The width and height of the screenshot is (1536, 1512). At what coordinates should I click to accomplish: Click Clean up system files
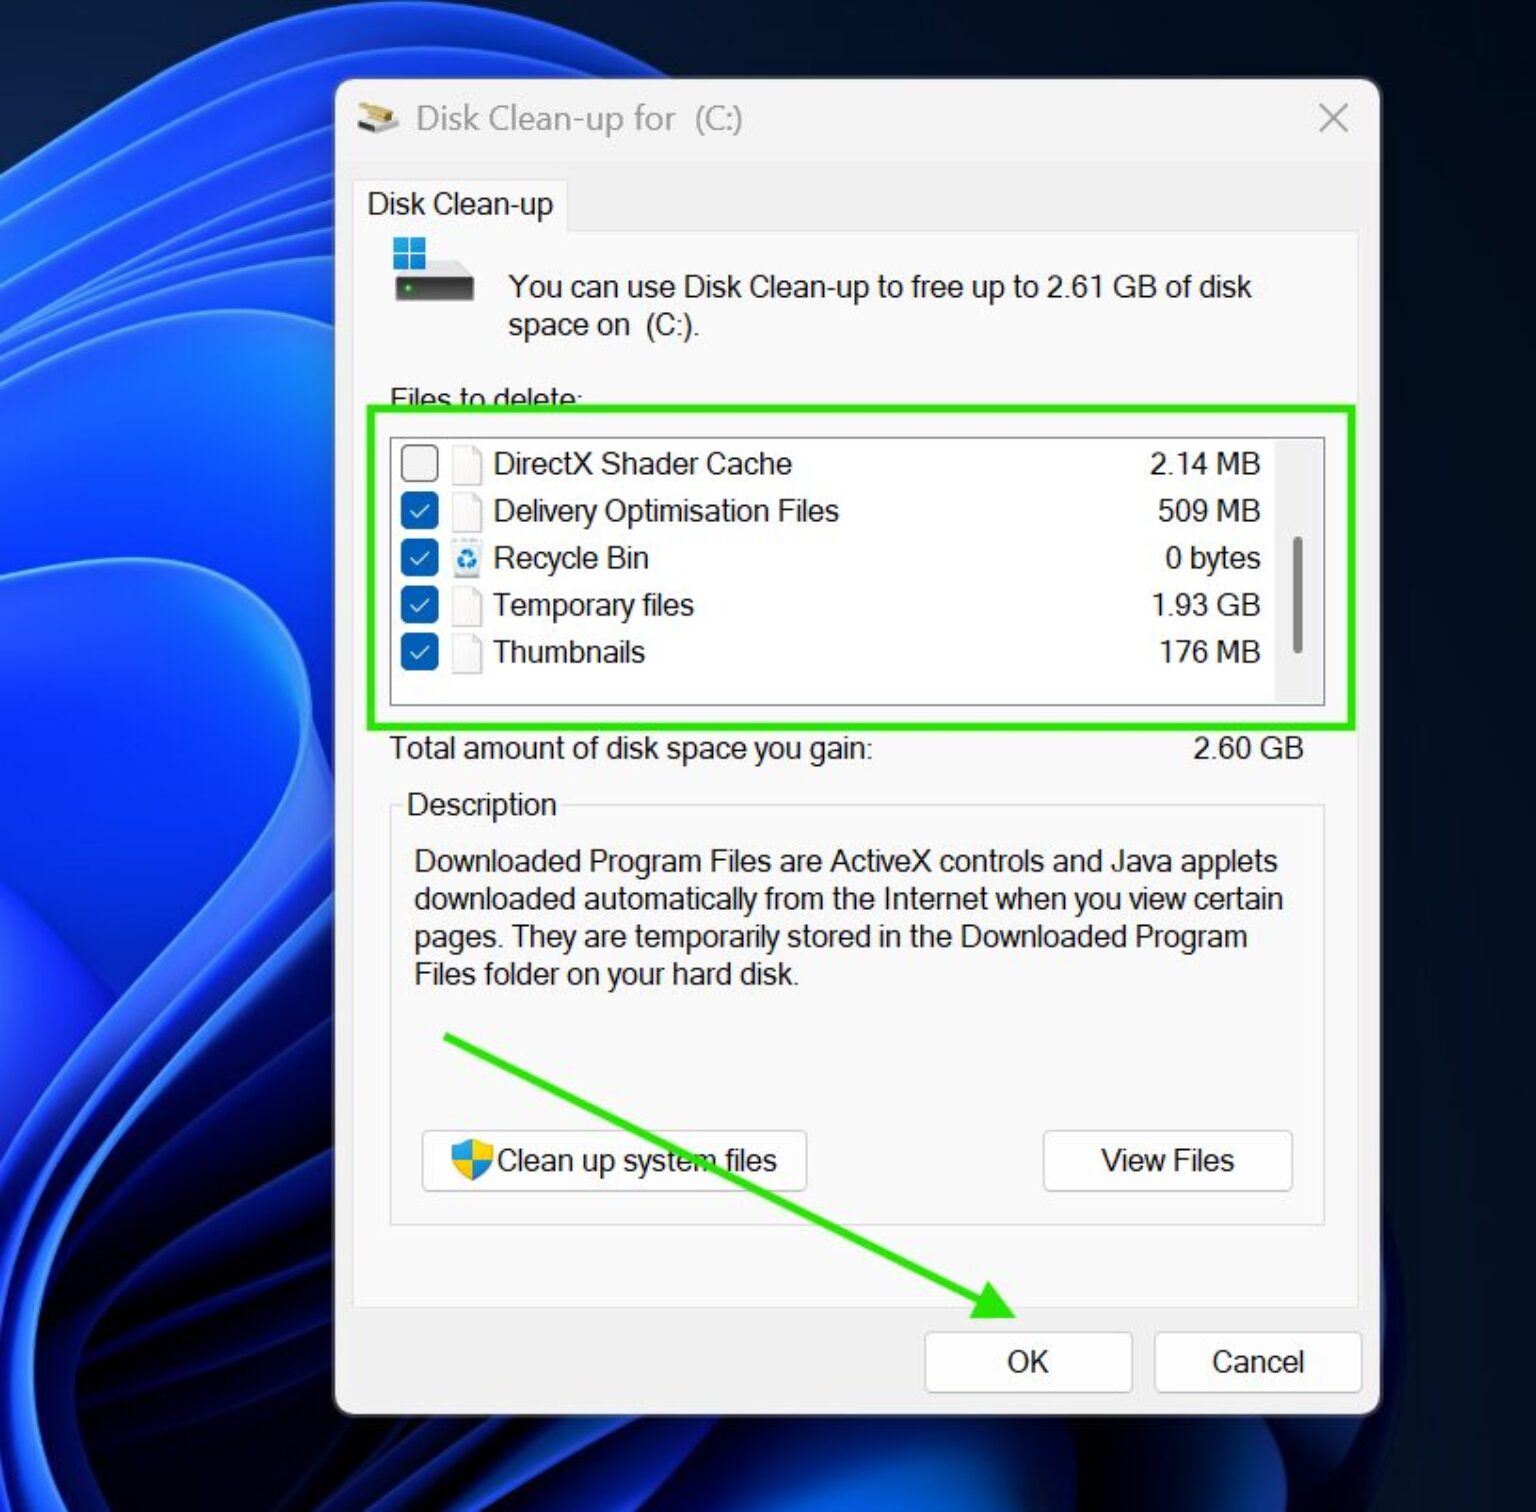coord(614,1161)
